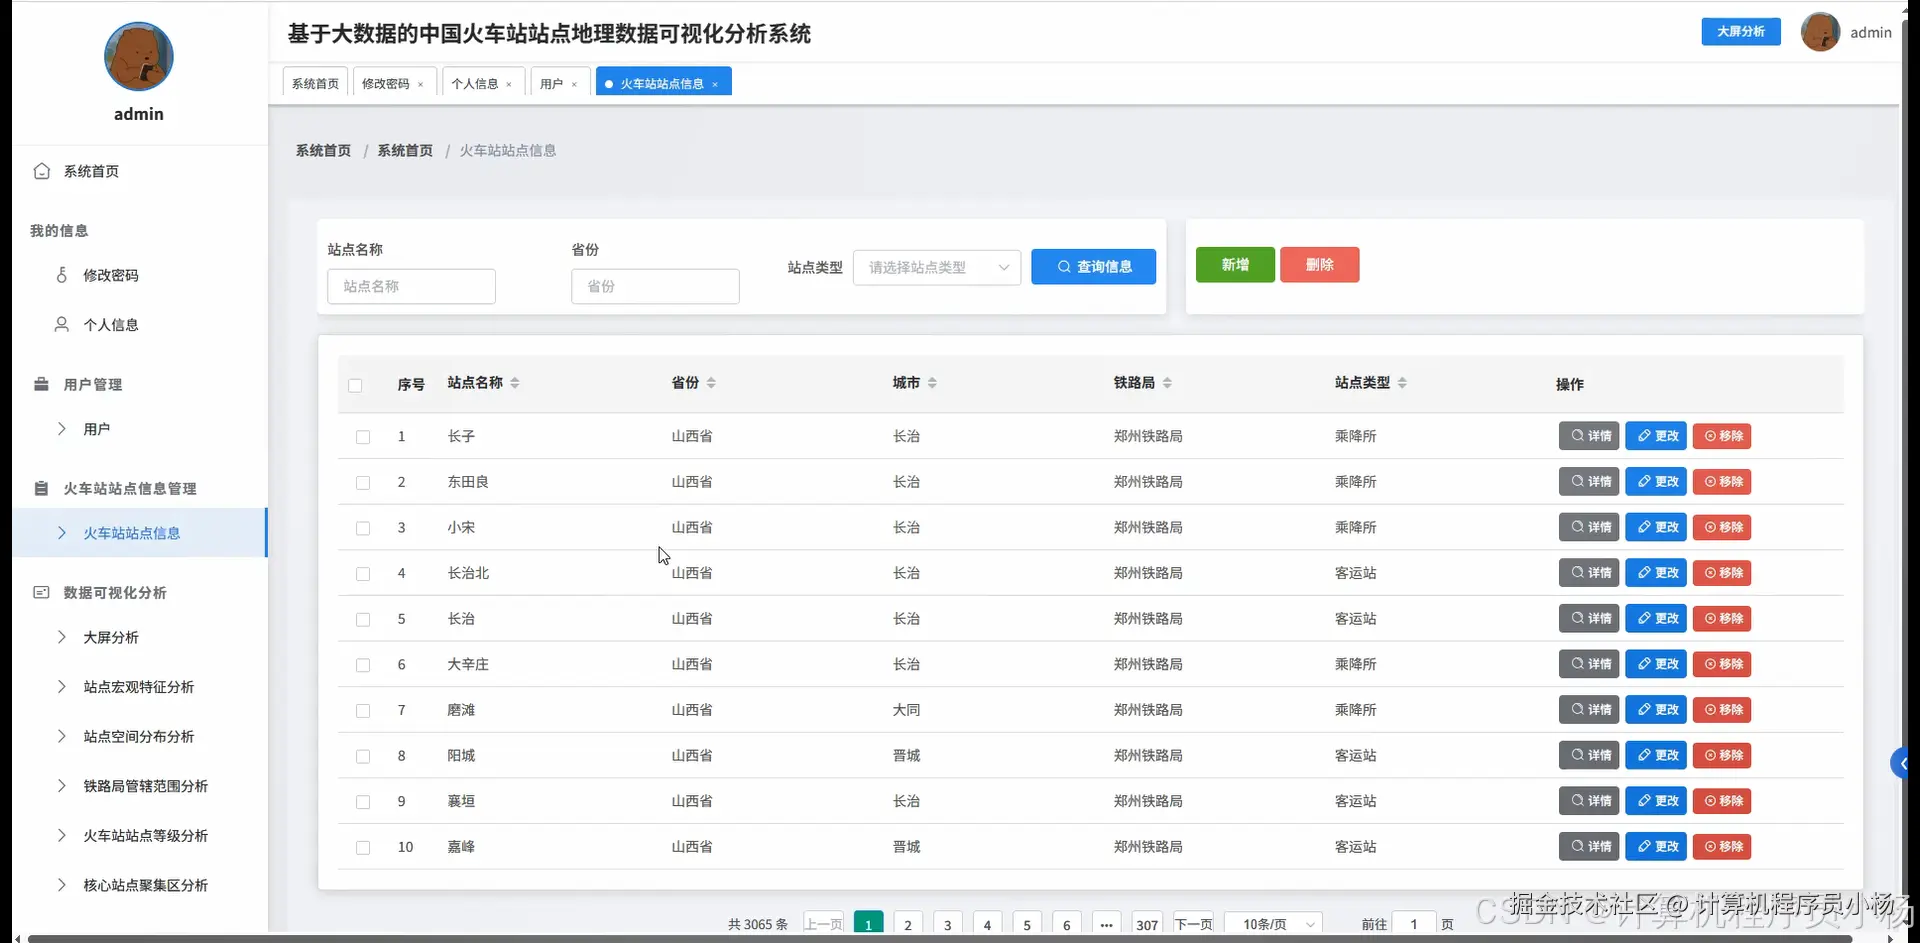Click the 查询信息 search button
The width and height of the screenshot is (1920, 943).
pos(1093,267)
